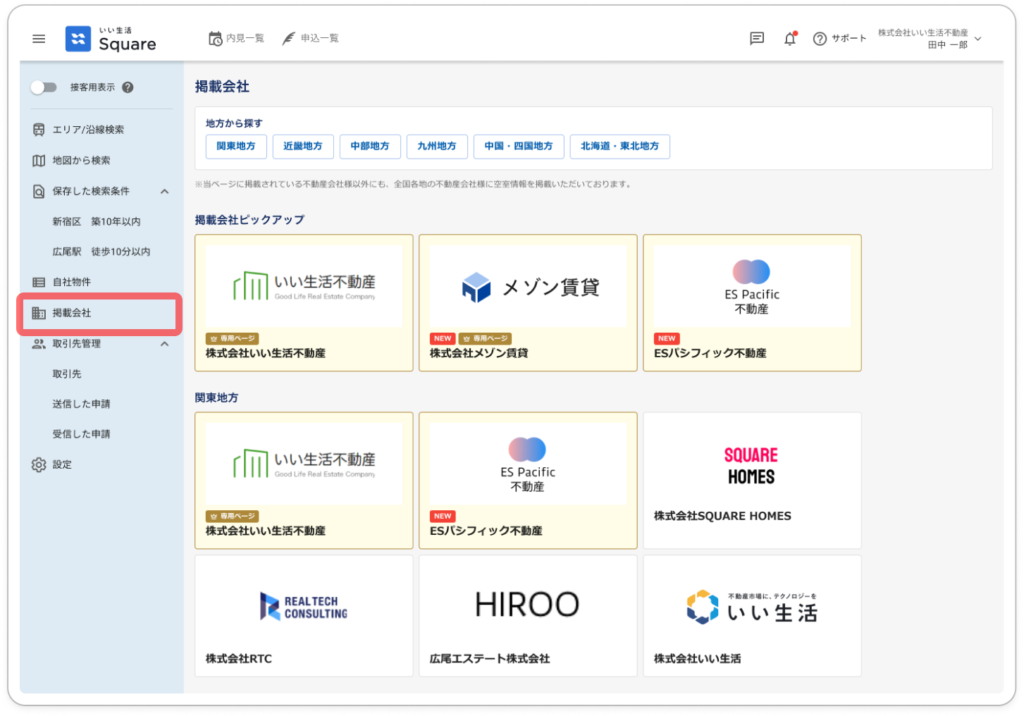The image size is (1024, 716).
Task: Open 内見一覧 in top bar
Action: coord(236,38)
